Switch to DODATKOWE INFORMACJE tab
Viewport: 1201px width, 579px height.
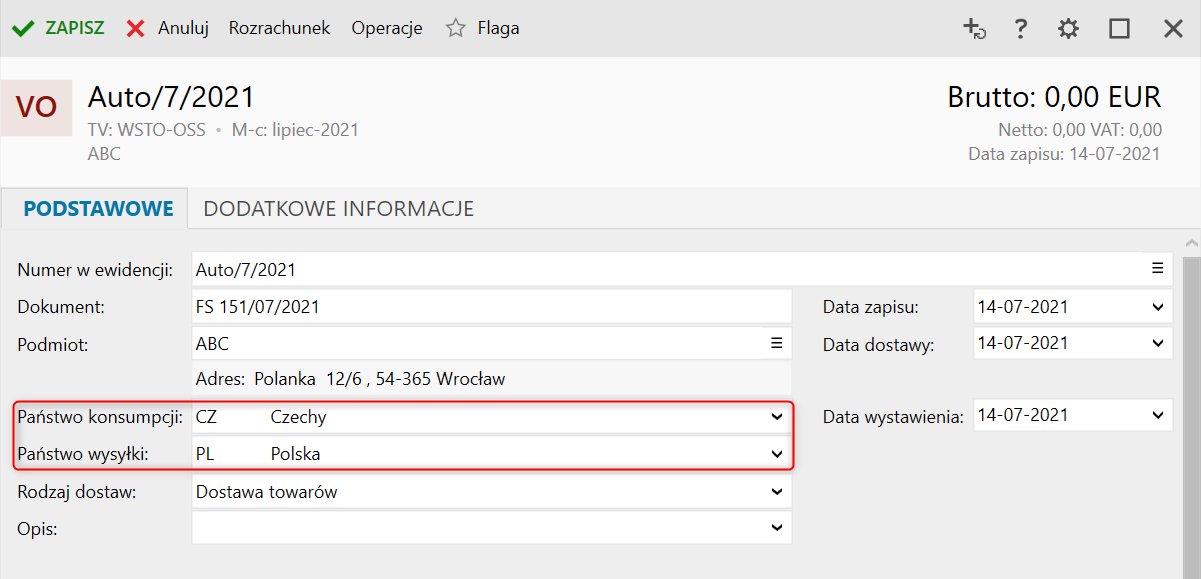[x=338, y=209]
